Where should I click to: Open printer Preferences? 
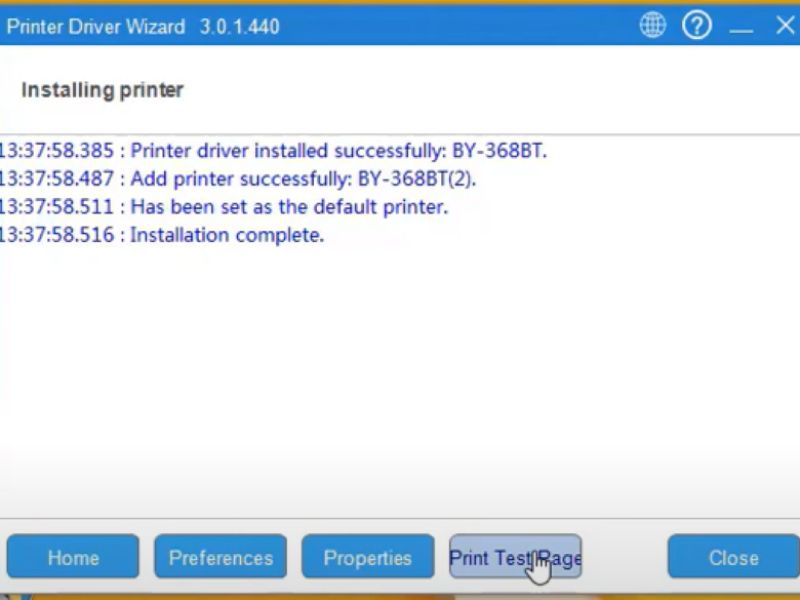pyautogui.click(x=220, y=557)
